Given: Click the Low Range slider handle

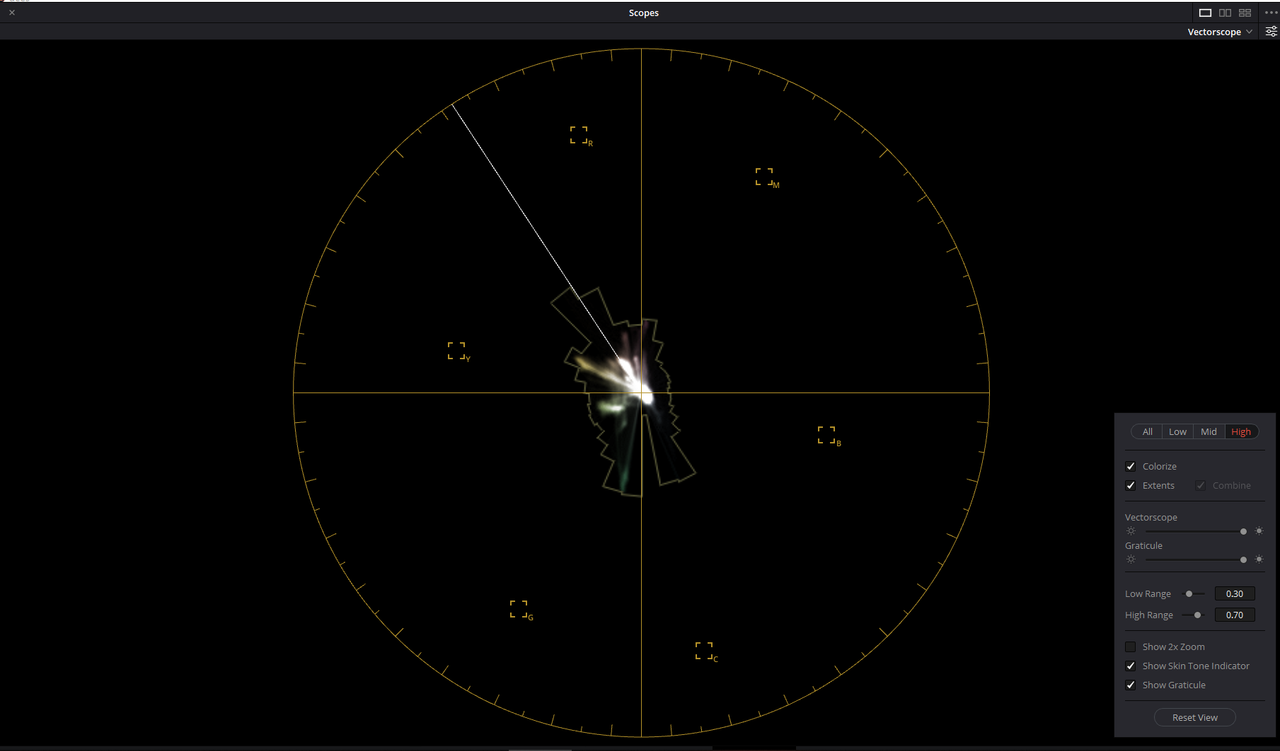Looking at the screenshot, I should coord(1189,594).
